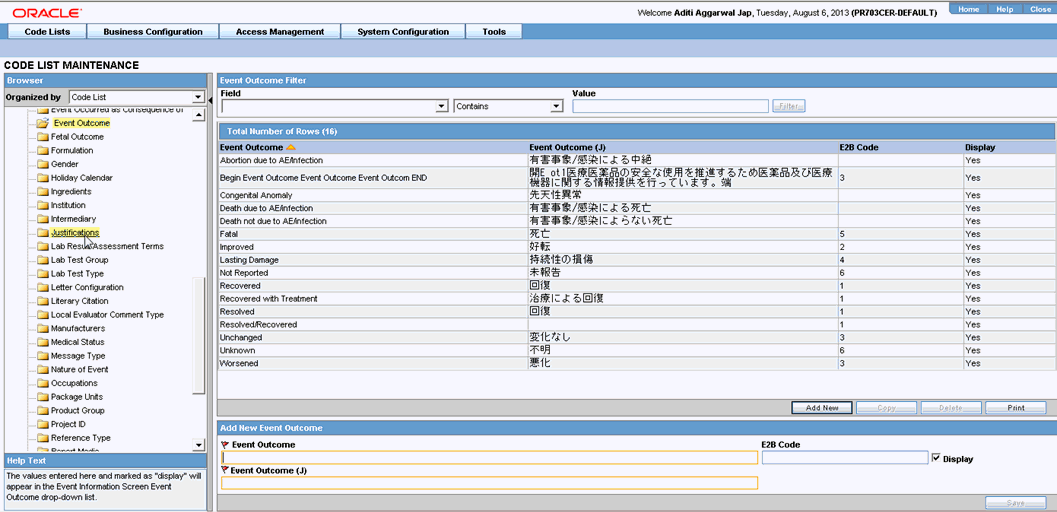Viewport: 1057px width, 512px height.
Task: Click the tree scrollbar down arrow
Action: click(x=198, y=445)
